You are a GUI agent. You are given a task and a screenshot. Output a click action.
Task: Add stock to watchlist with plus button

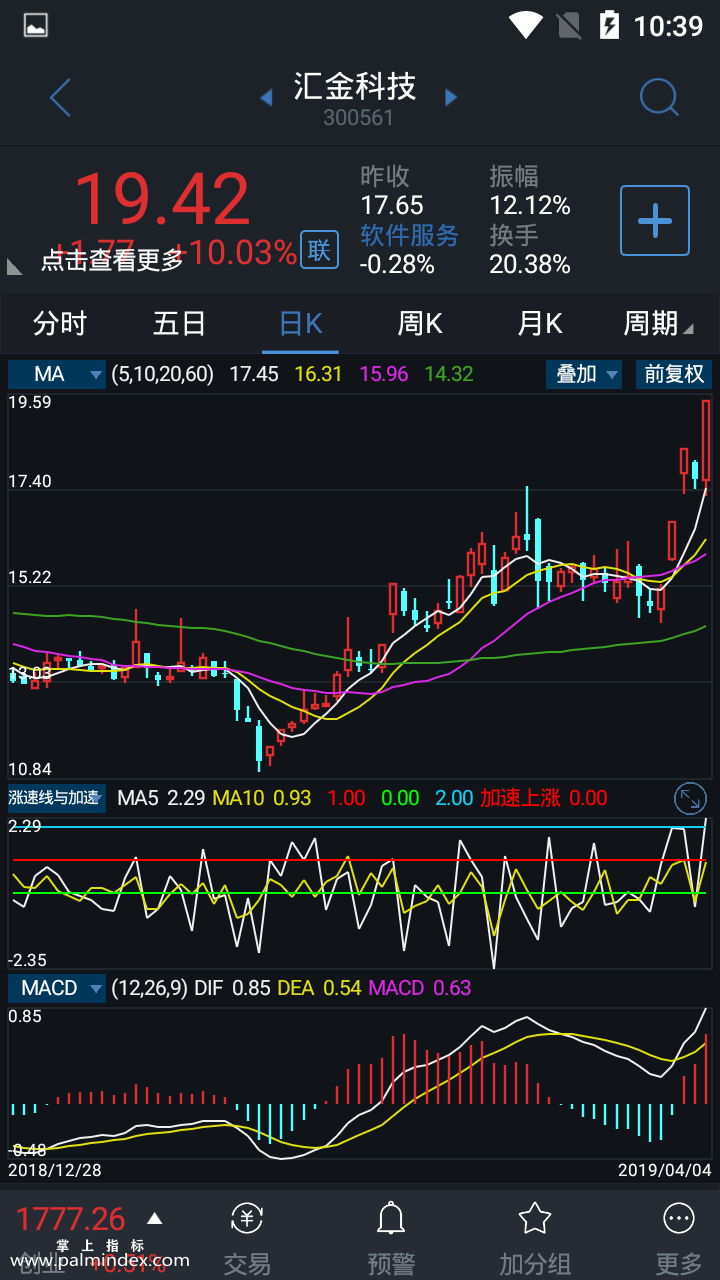coord(655,220)
